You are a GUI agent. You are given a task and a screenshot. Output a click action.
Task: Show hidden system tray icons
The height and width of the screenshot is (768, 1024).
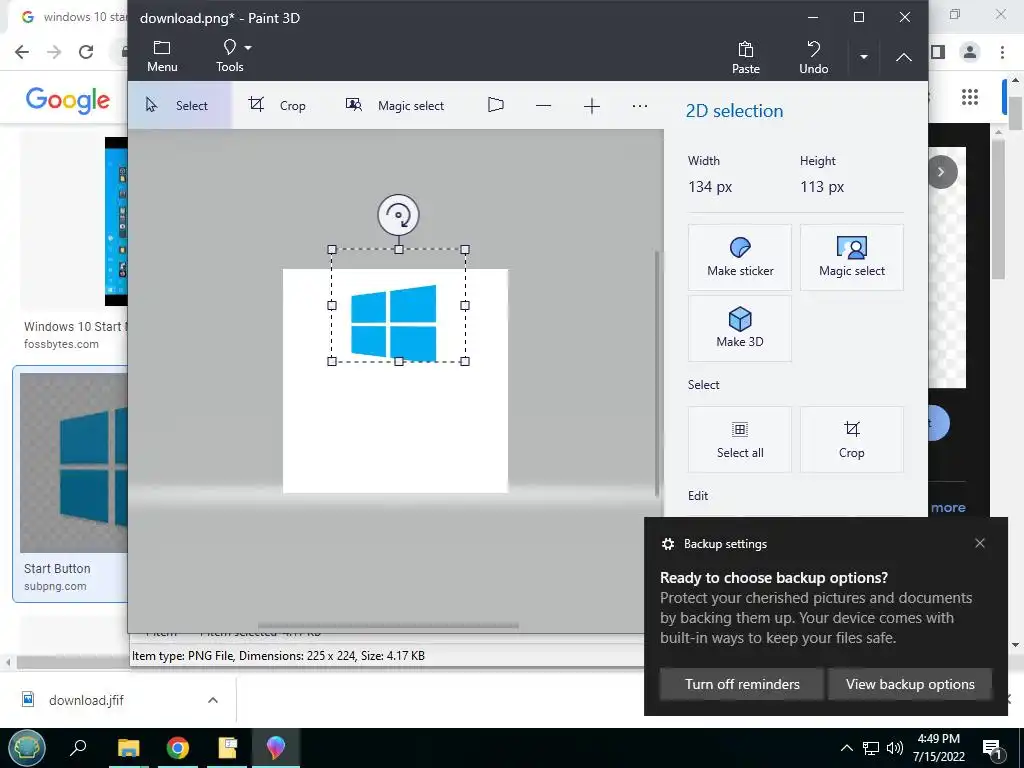pos(846,748)
